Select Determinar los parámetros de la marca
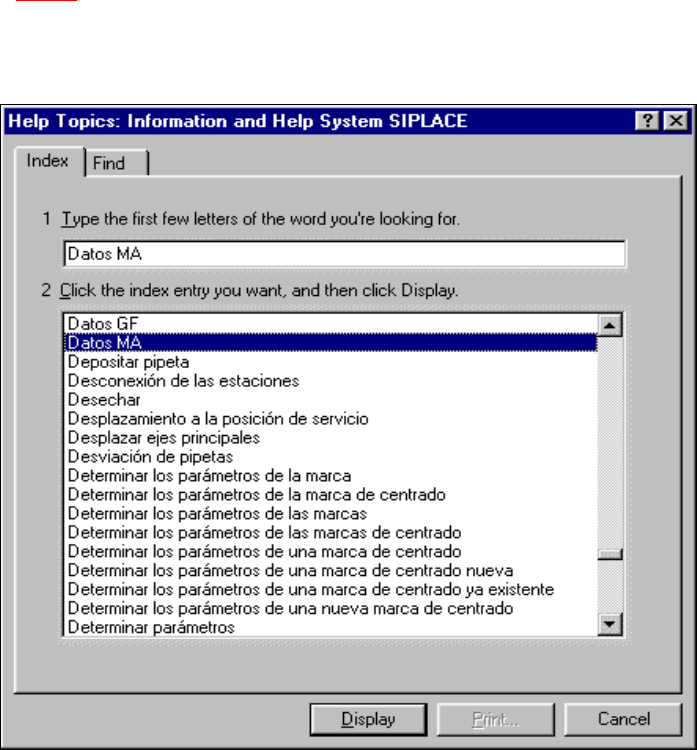This screenshot has width=697, height=750. pyautogui.click(x=331, y=475)
